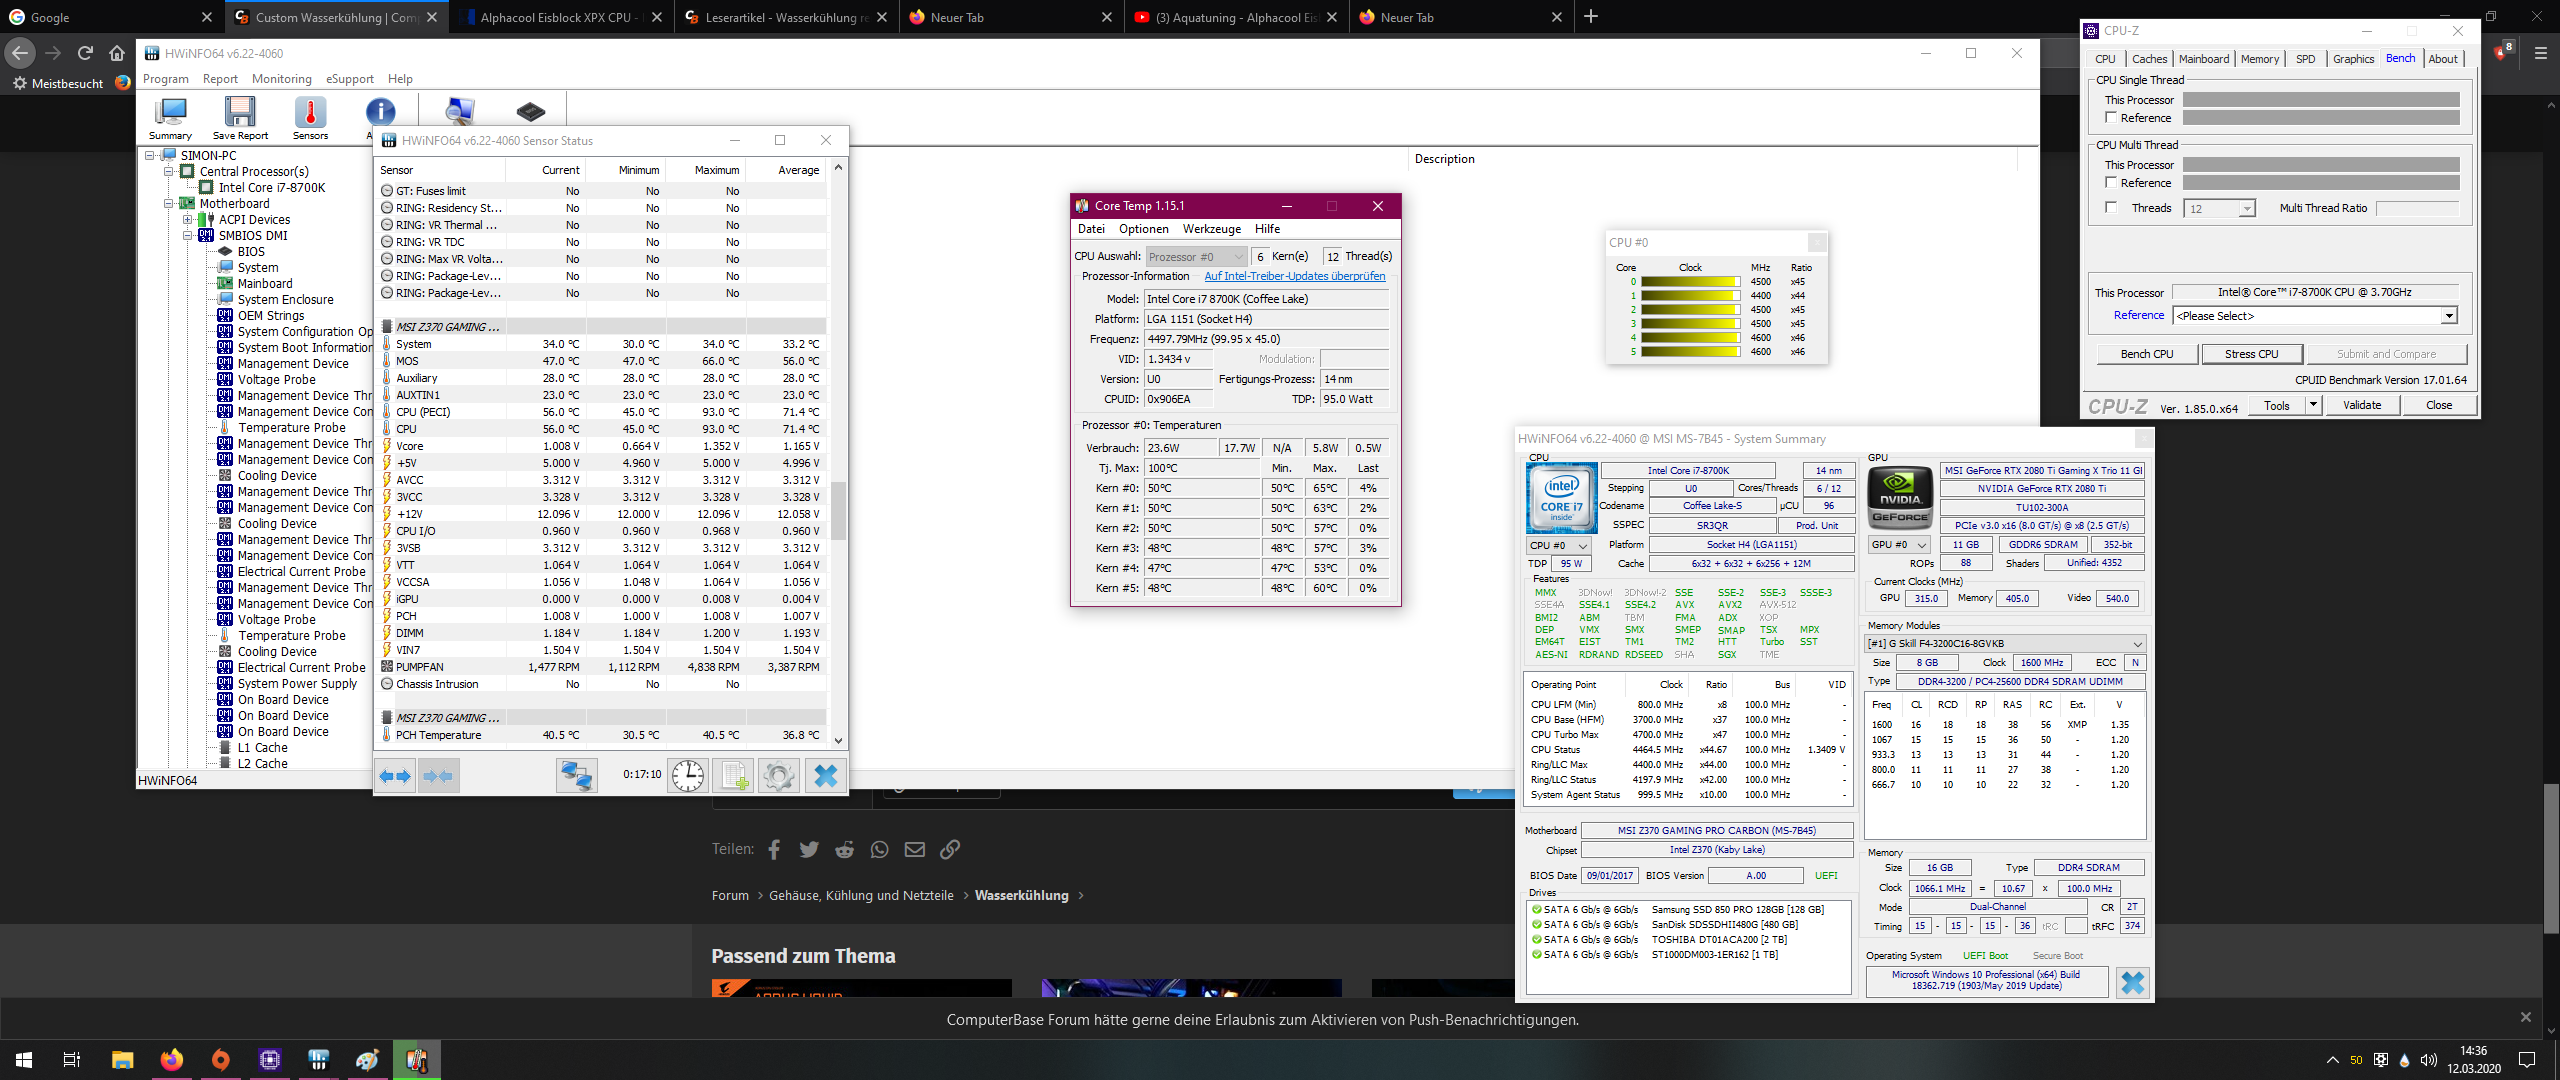Image resolution: width=2560 pixels, height=1080 pixels.
Task: Collapse the SMBIOS DMI tree node
Action: point(187,236)
